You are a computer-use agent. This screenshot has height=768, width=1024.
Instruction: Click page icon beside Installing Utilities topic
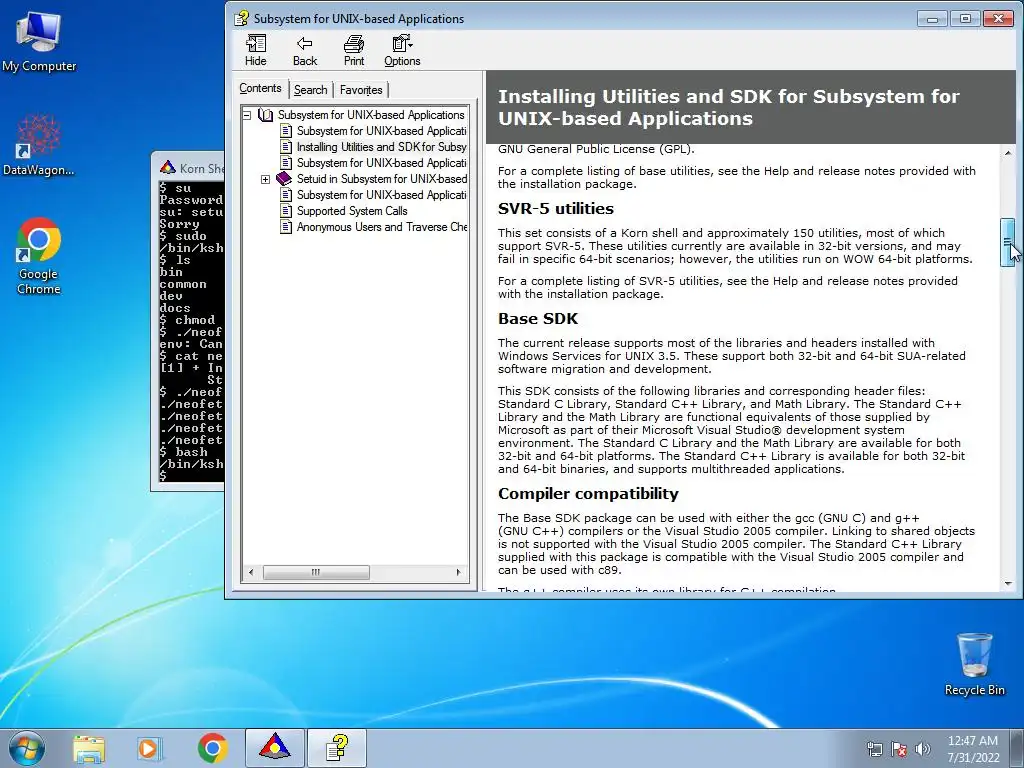tap(285, 147)
